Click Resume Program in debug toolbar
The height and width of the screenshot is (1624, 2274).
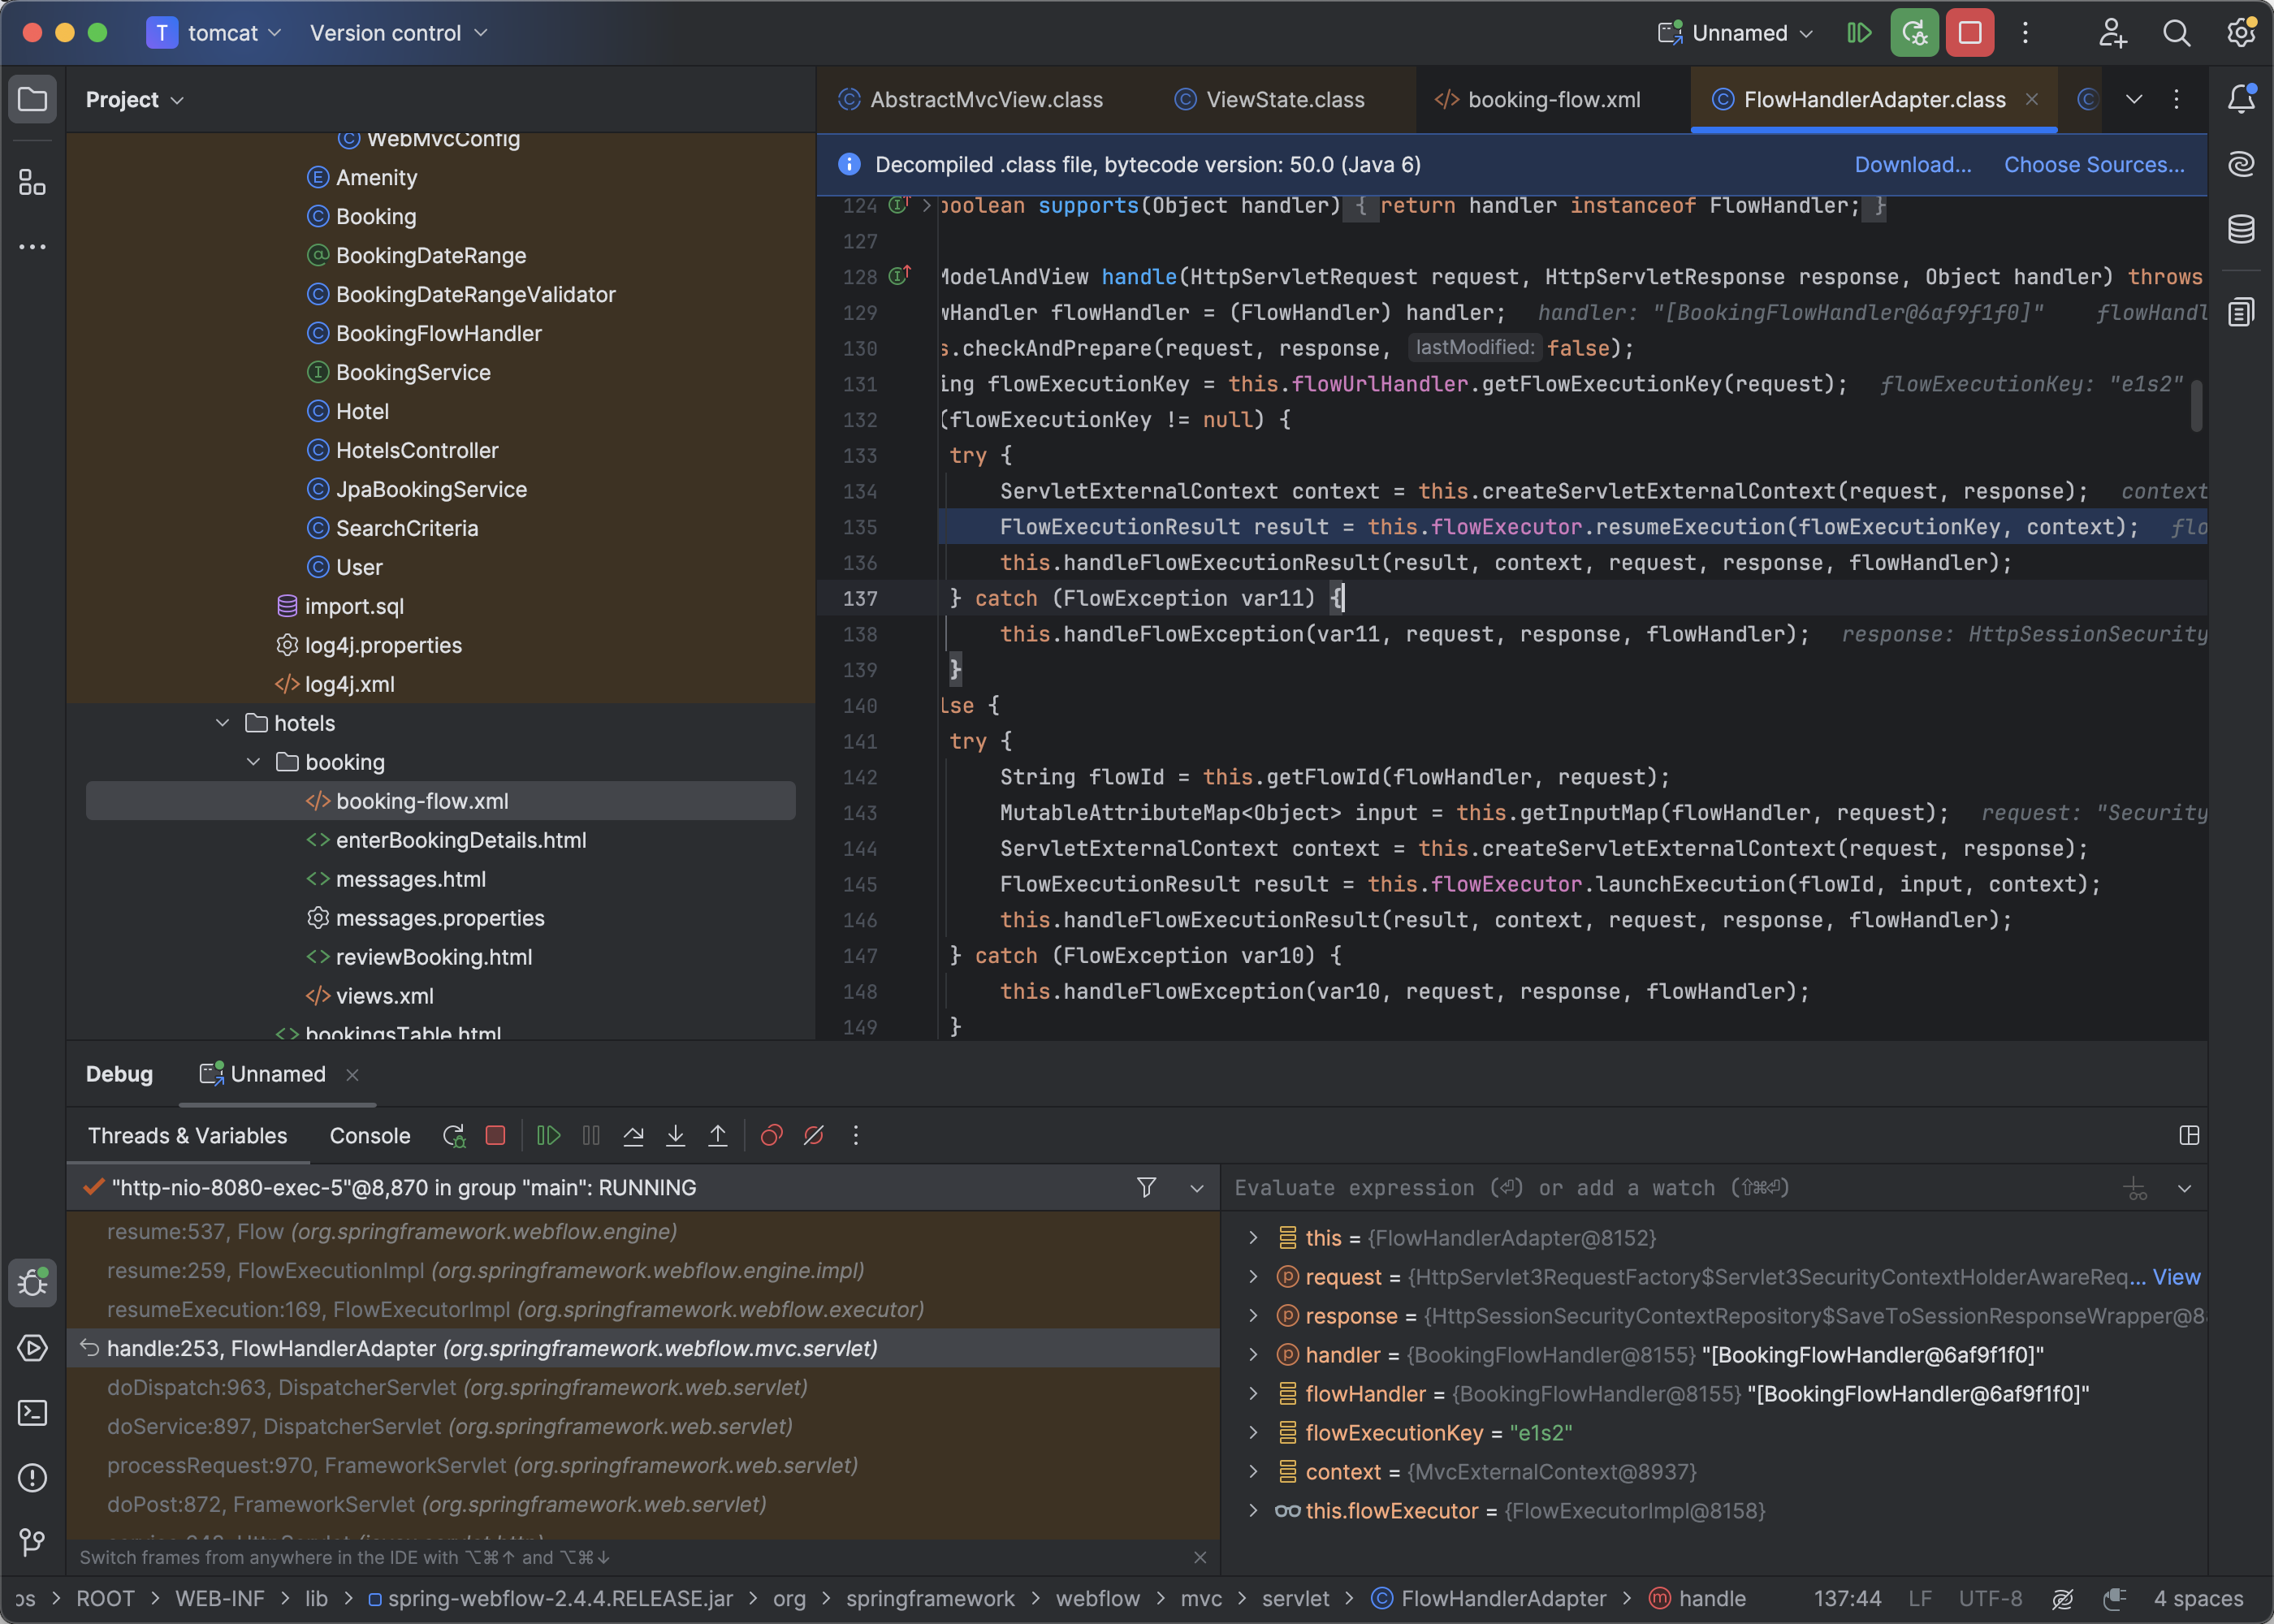click(548, 1136)
